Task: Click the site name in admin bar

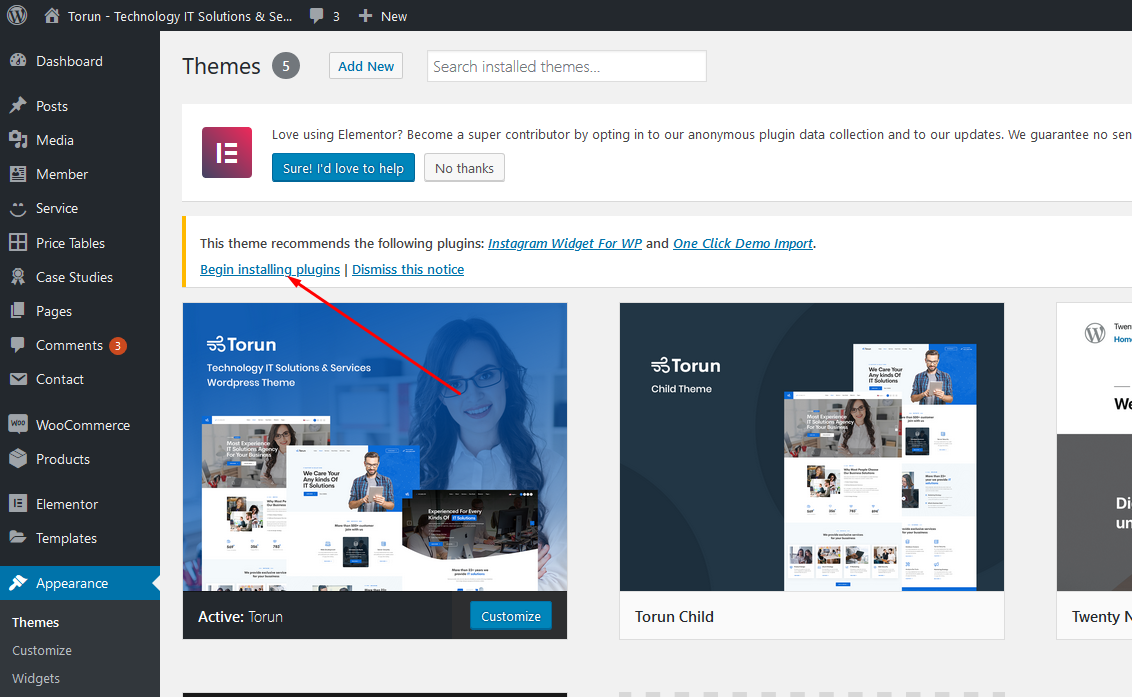Action: point(180,16)
